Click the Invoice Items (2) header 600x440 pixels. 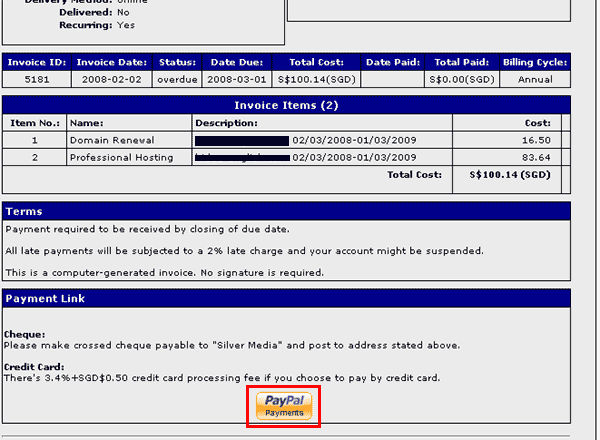pos(286,105)
